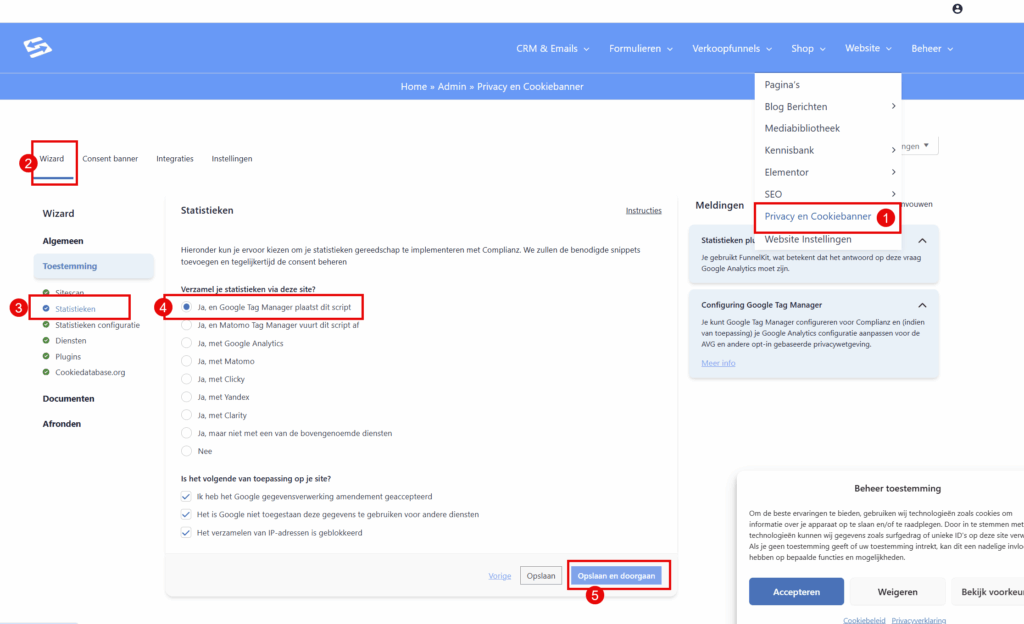Screen dimensions: 1024x624
Task: Click the site logo icon in header
Action: tap(38, 48)
